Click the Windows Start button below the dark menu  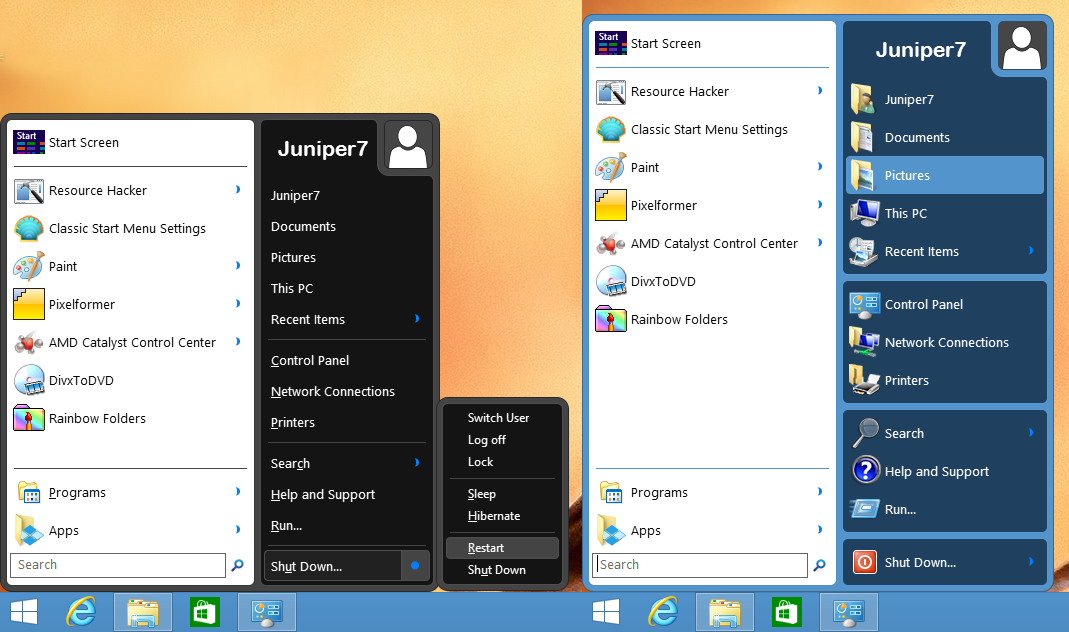24,612
